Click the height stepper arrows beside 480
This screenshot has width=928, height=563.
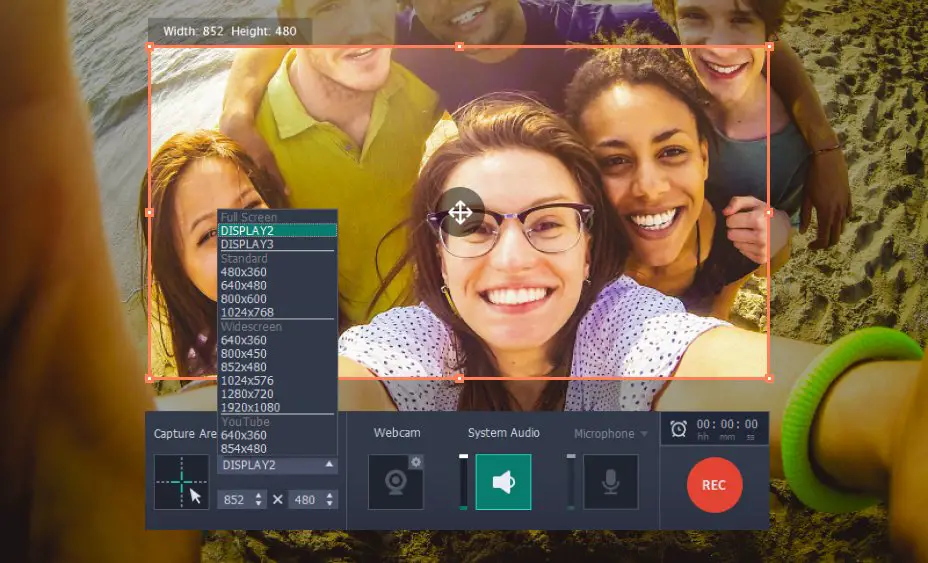pyautogui.click(x=330, y=500)
